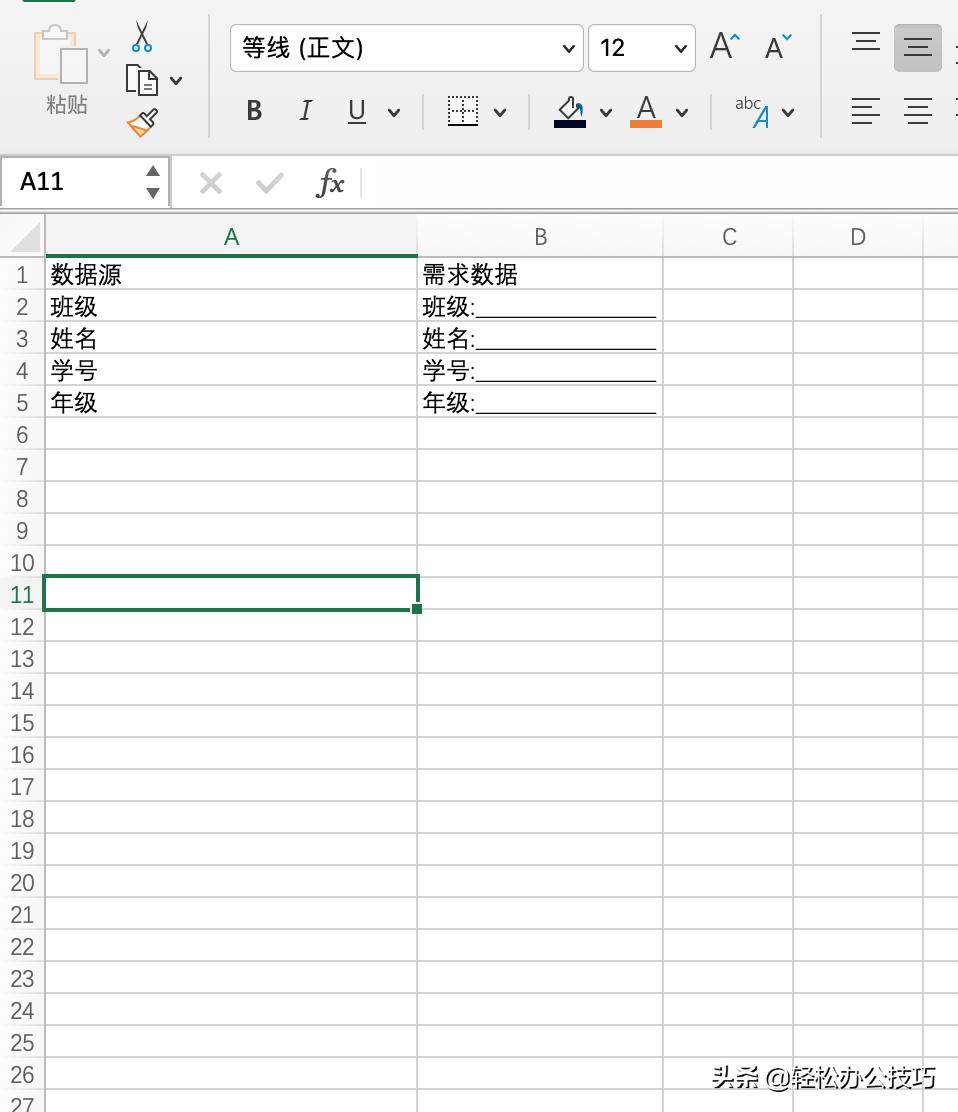Expand the borders options dropdown
Viewport: 958px width, 1112px height.
click(499, 111)
